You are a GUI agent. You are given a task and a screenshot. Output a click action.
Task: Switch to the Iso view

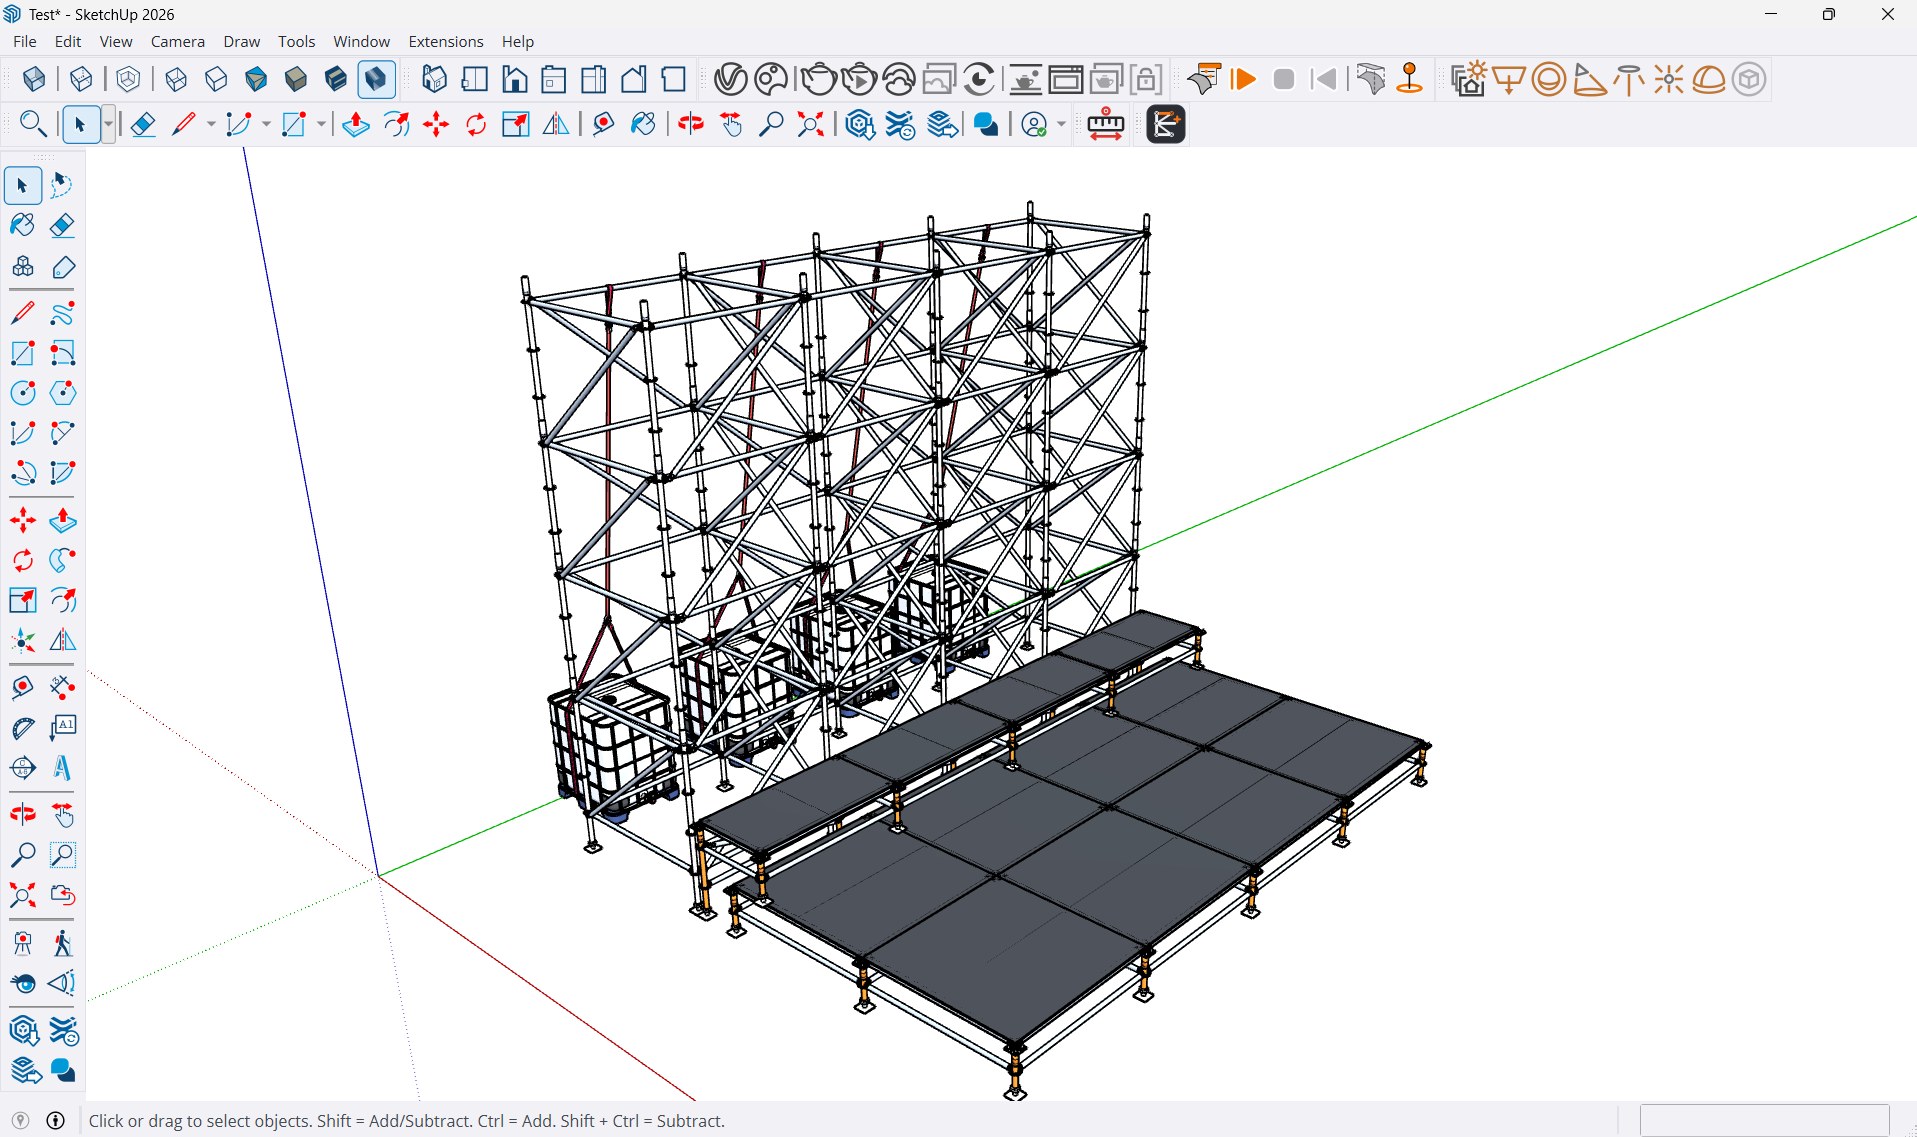pos(434,79)
